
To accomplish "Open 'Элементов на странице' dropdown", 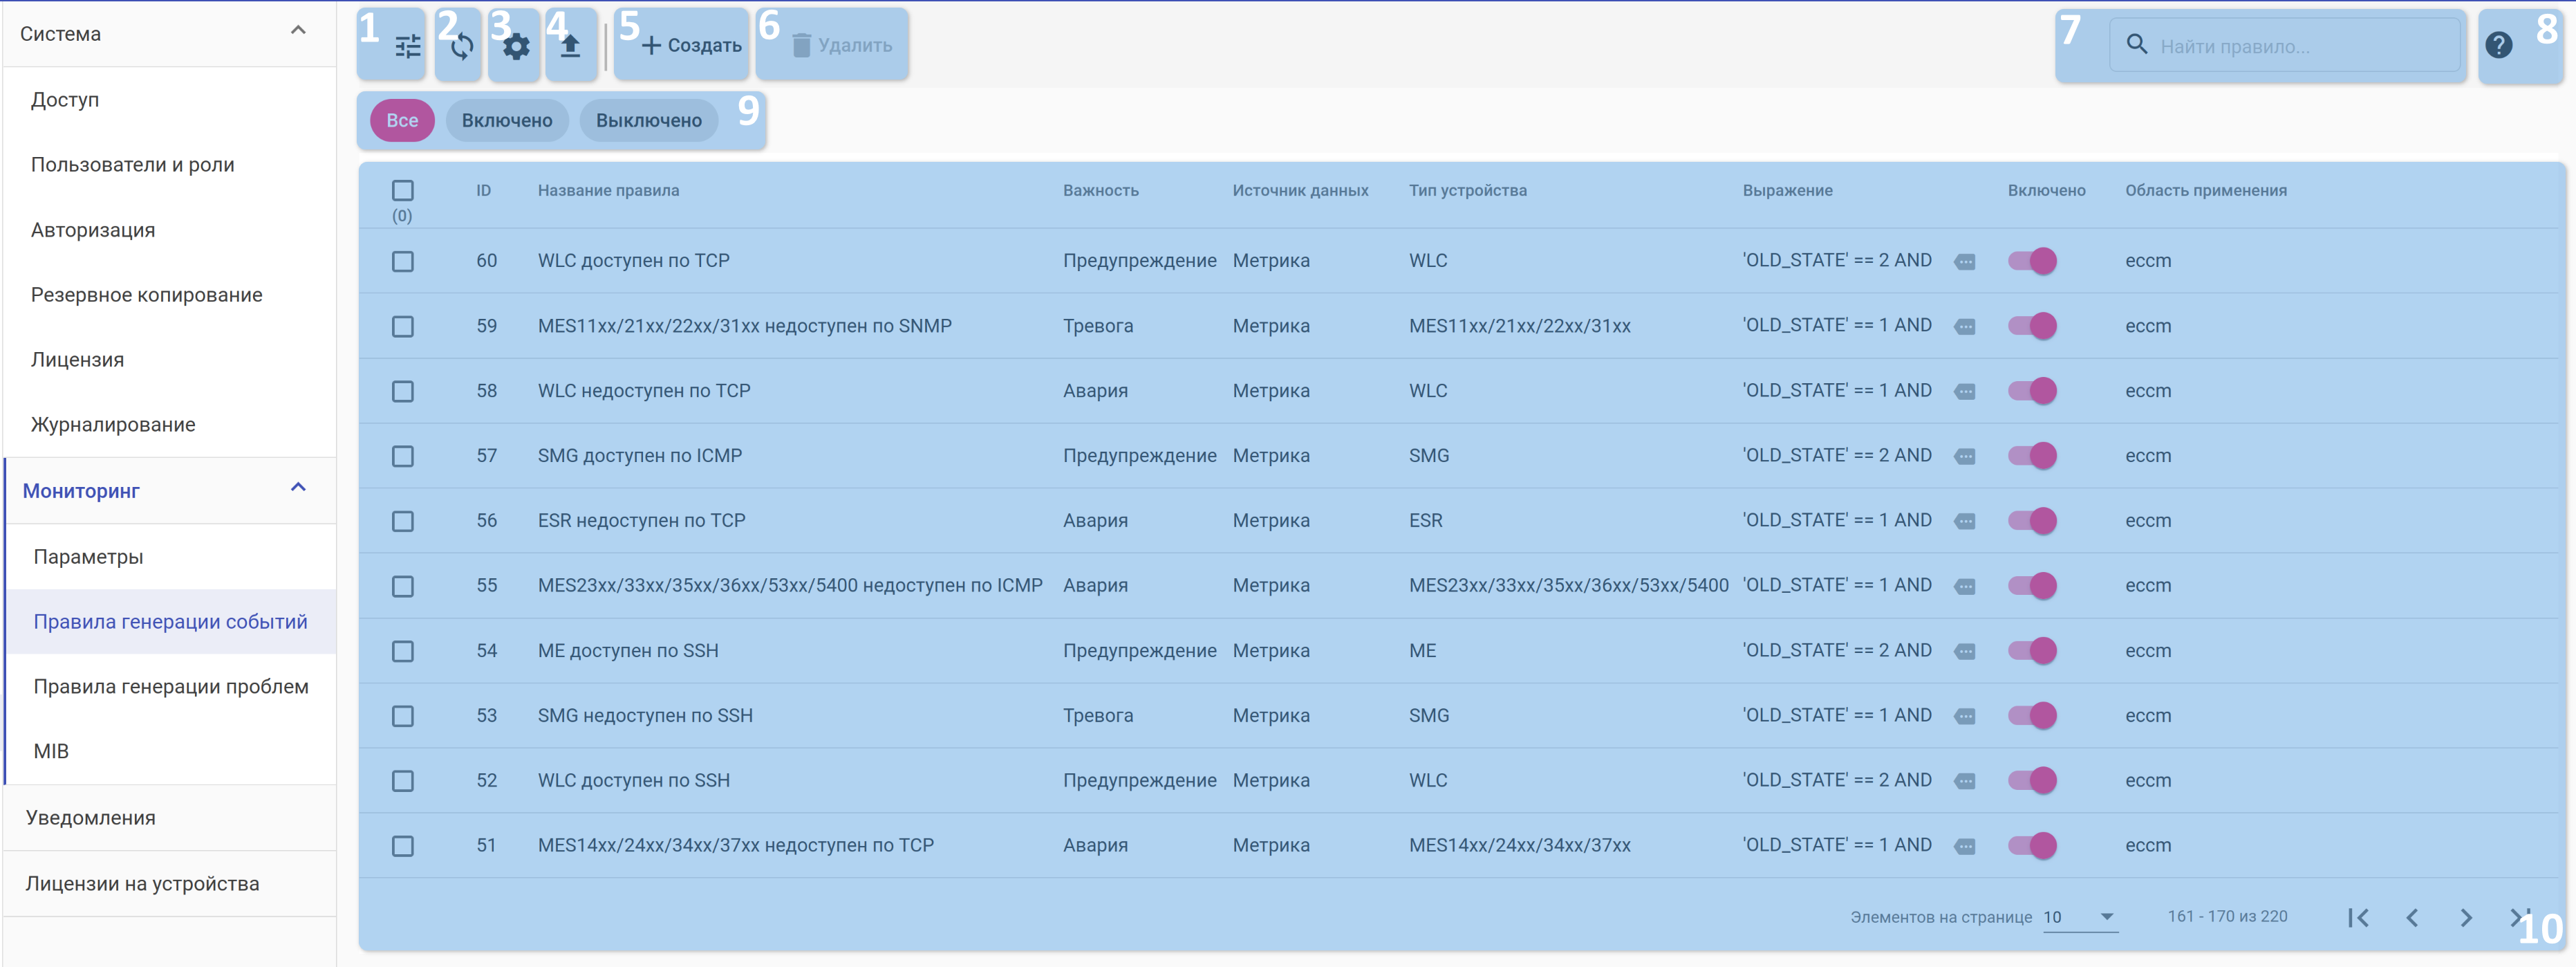I will point(2079,917).
